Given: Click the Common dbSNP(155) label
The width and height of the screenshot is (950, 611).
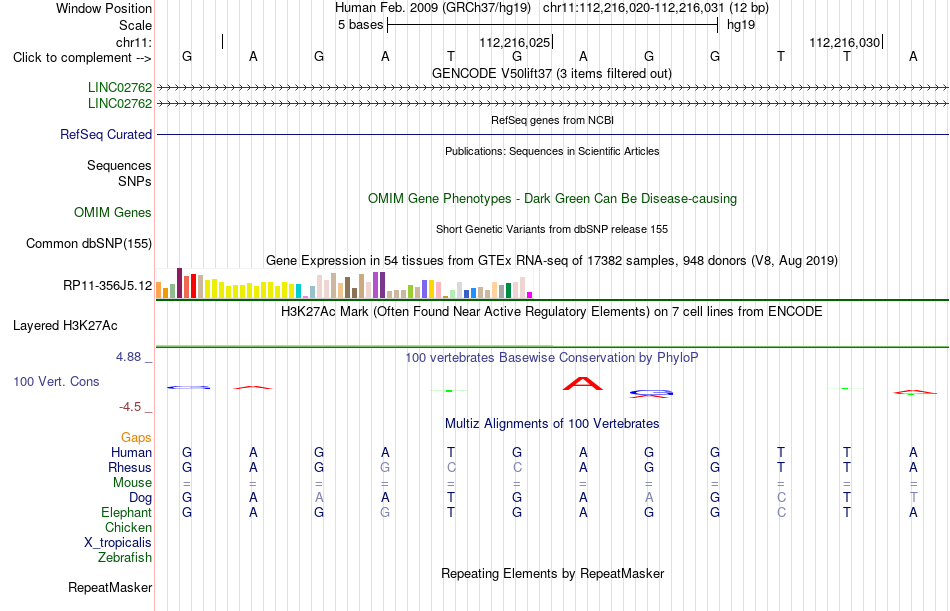Looking at the screenshot, I should tap(89, 244).
